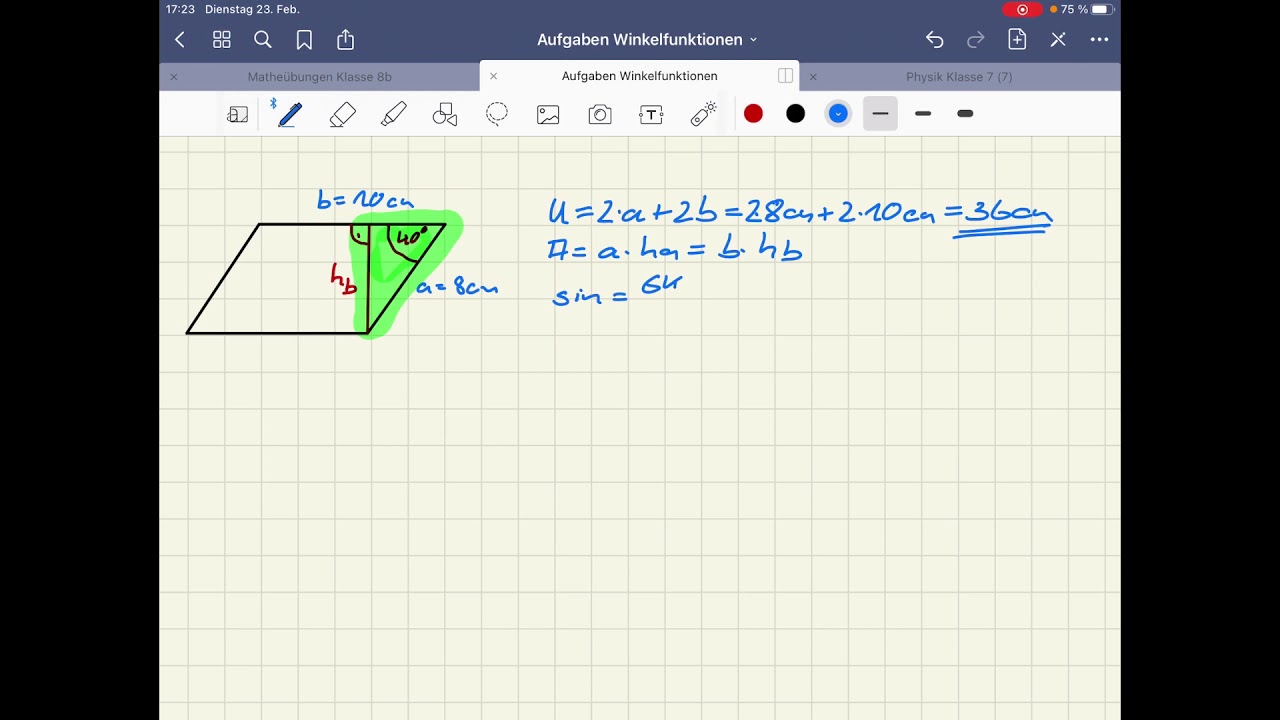The height and width of the screenshot is (720, 1280).
Task: Select the Shapes tool
Action: (445, 114)
